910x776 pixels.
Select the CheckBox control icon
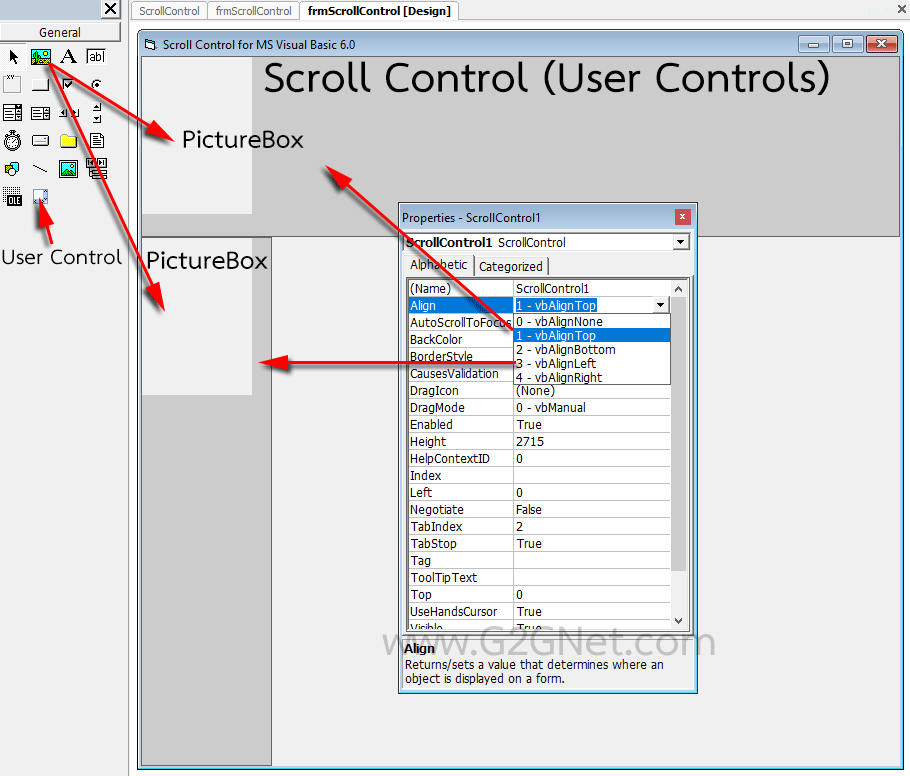click(x=68, y=84)
